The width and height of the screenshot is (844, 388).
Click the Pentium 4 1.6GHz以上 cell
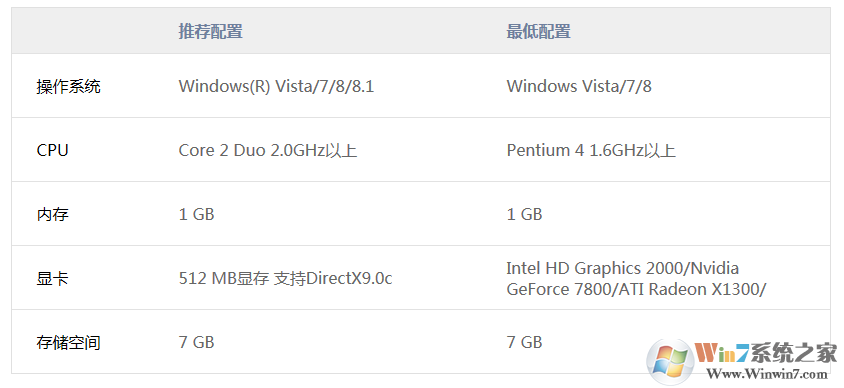click(591, 150)
